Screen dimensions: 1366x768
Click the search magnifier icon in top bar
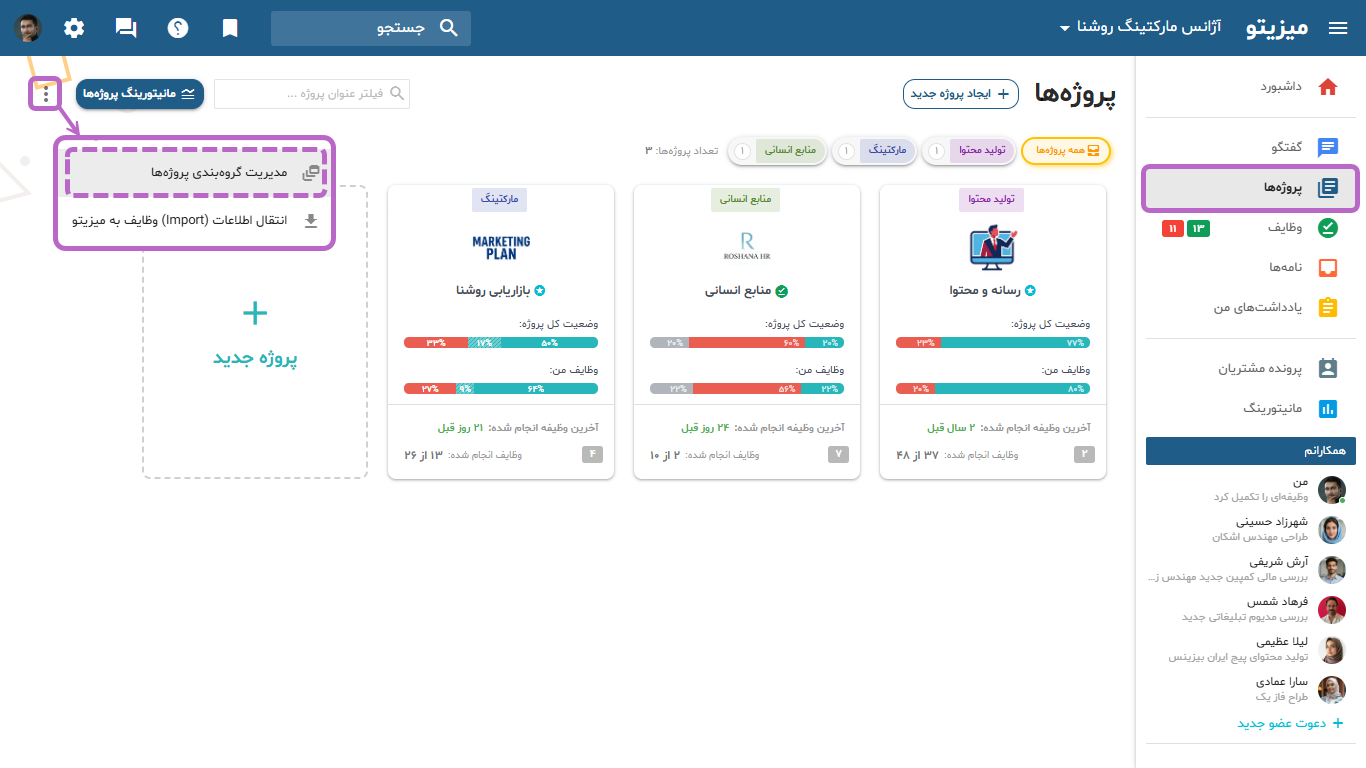click(x=449, y=28)
